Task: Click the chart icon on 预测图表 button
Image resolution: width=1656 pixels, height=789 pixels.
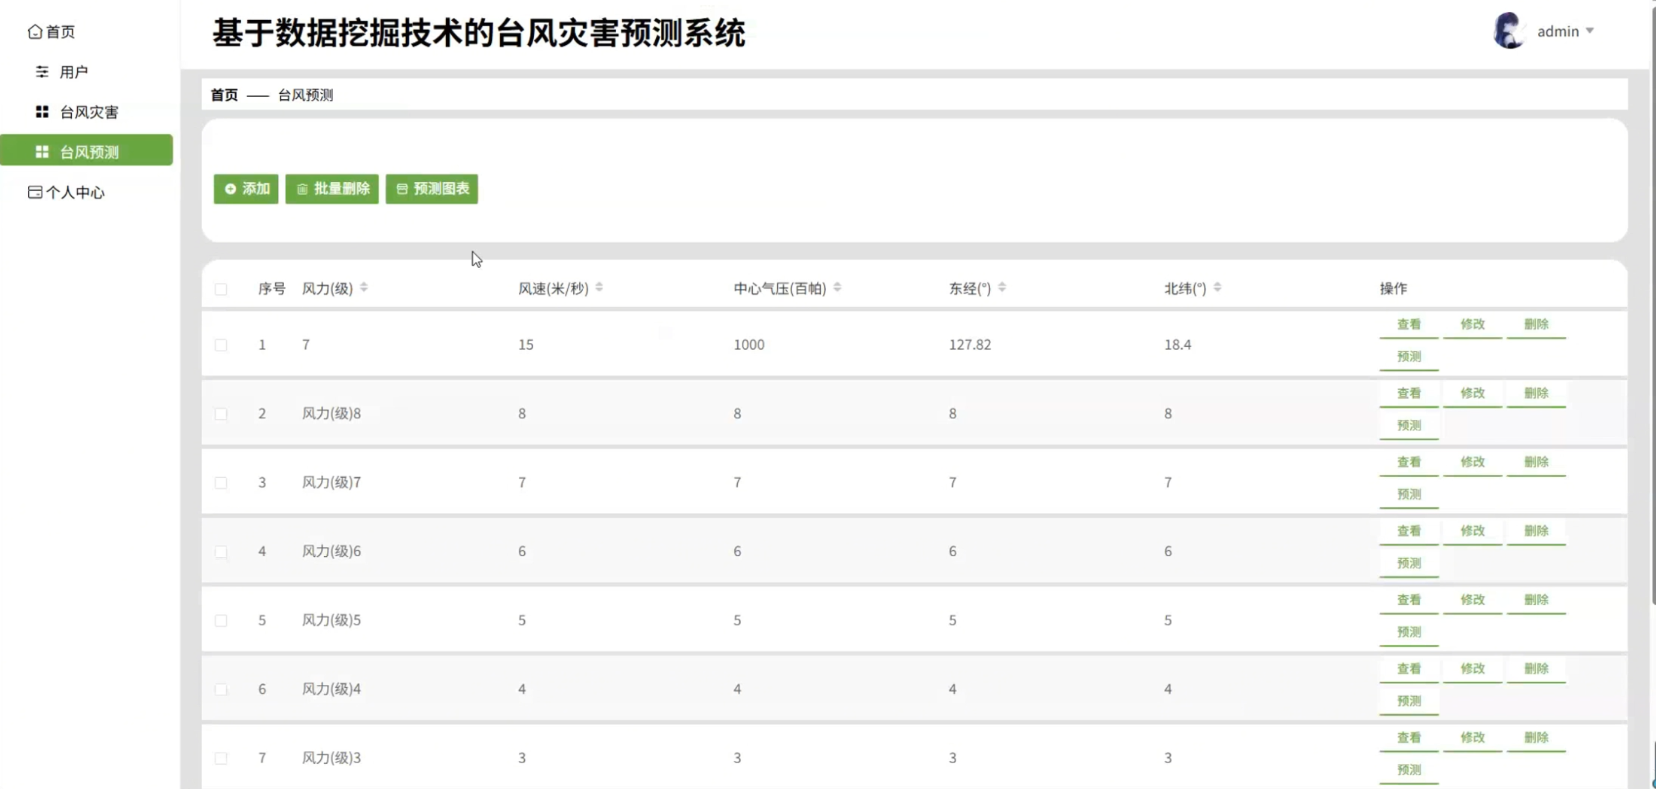Action: coord(402,189)
